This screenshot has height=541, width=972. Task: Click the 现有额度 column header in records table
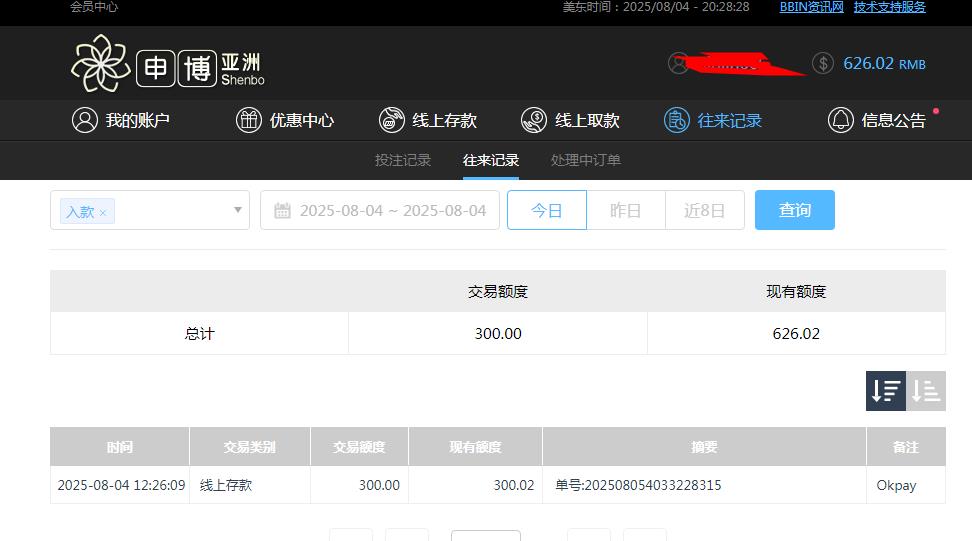tap(475, 447)
